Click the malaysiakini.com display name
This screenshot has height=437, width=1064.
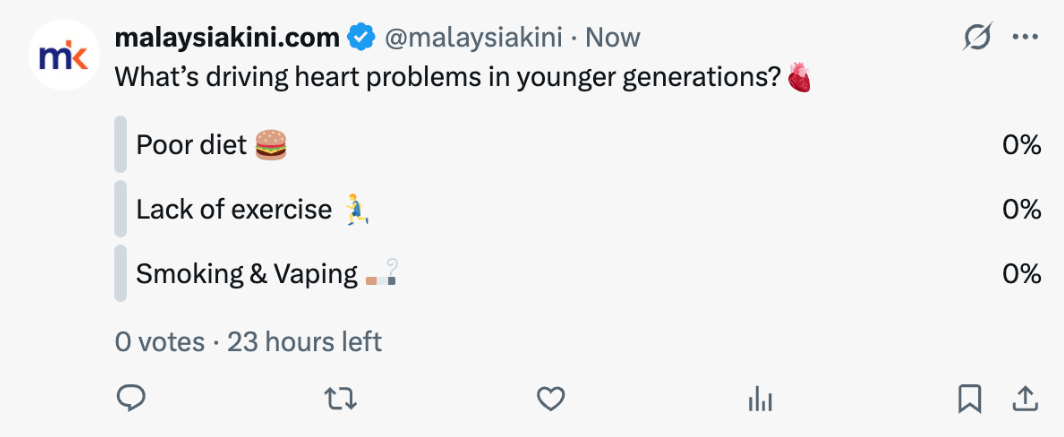(228, 38)
